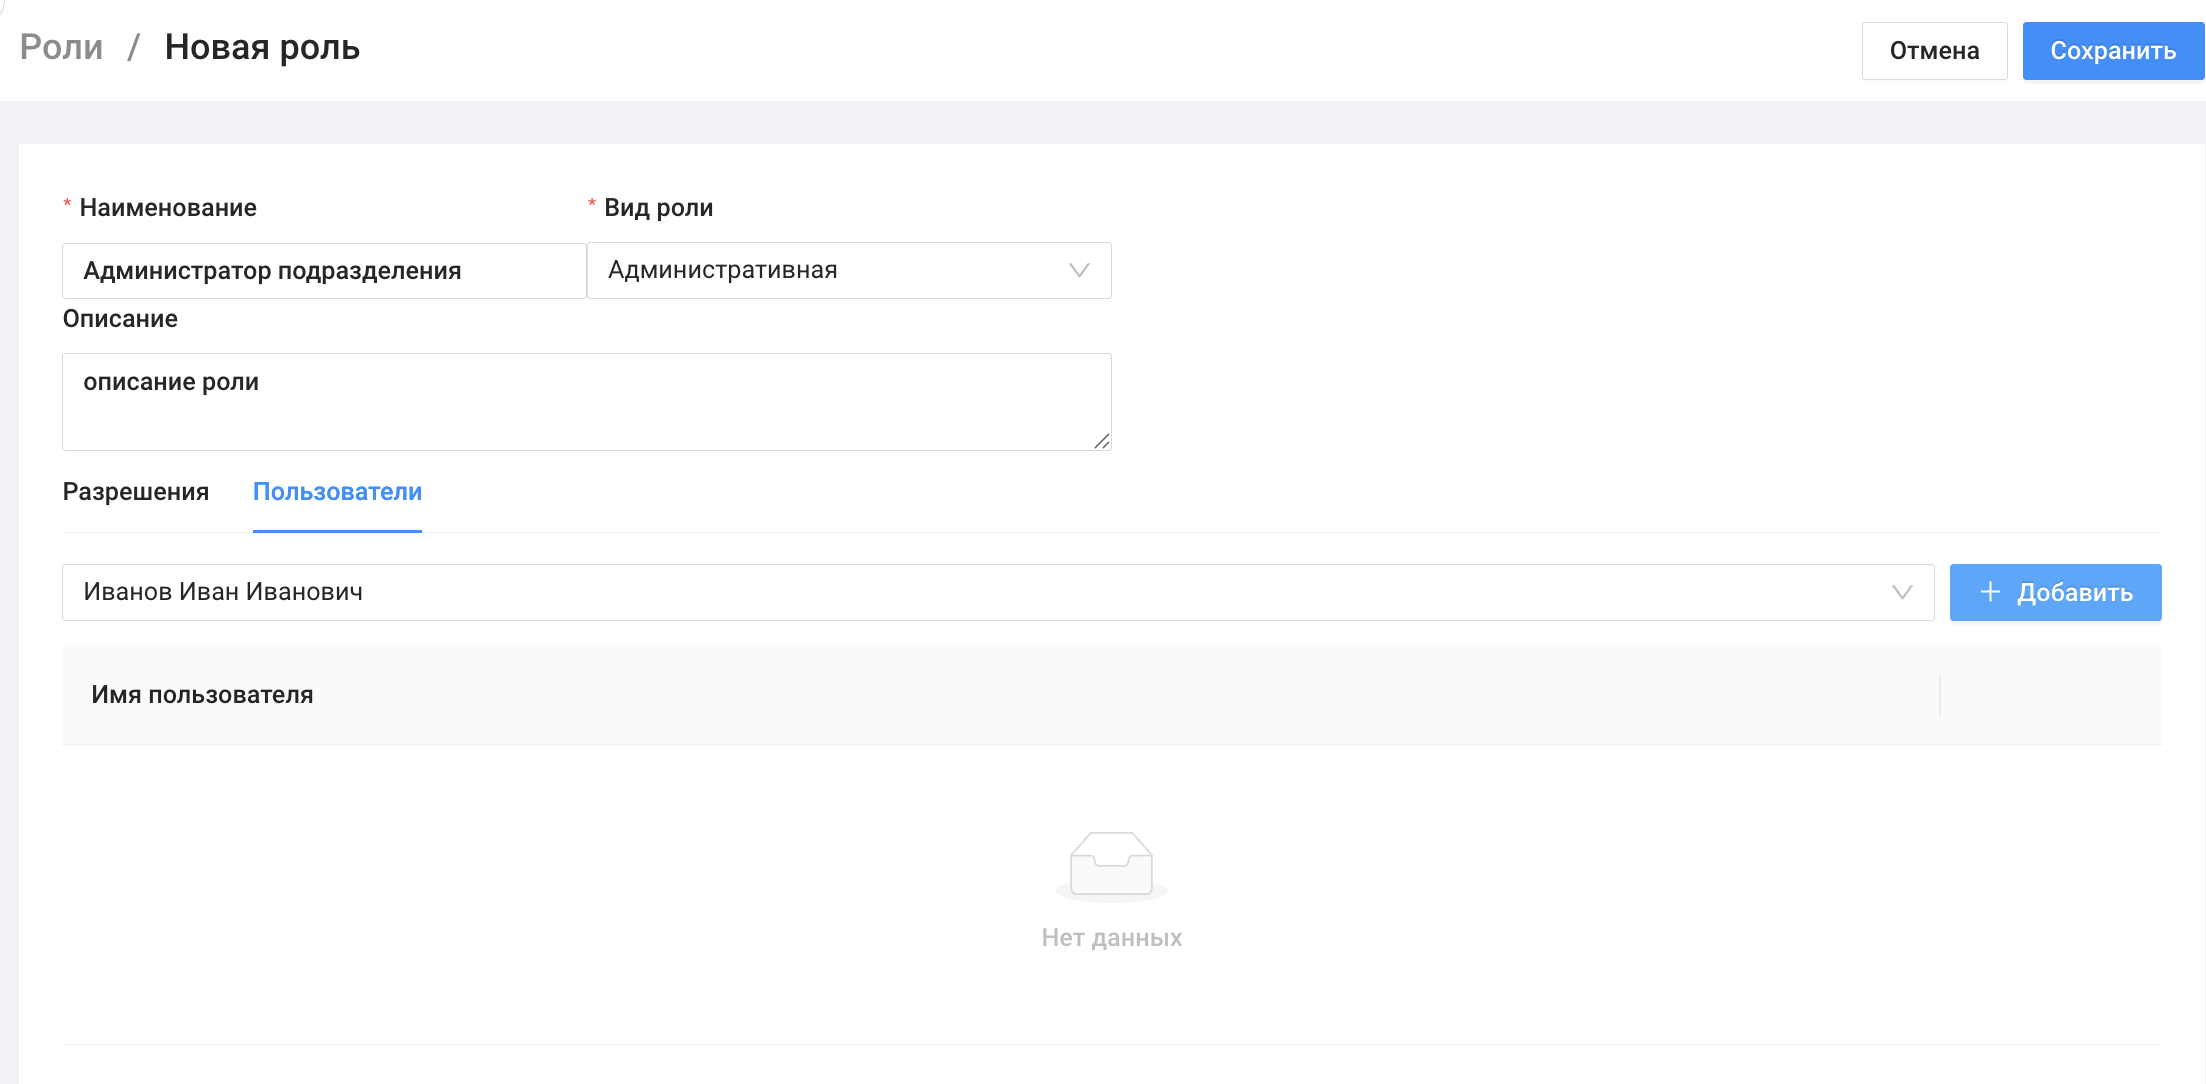Switch to the Разрешения tab
The width and height of the screenshot is (2206, 1084).
point(136,492)
